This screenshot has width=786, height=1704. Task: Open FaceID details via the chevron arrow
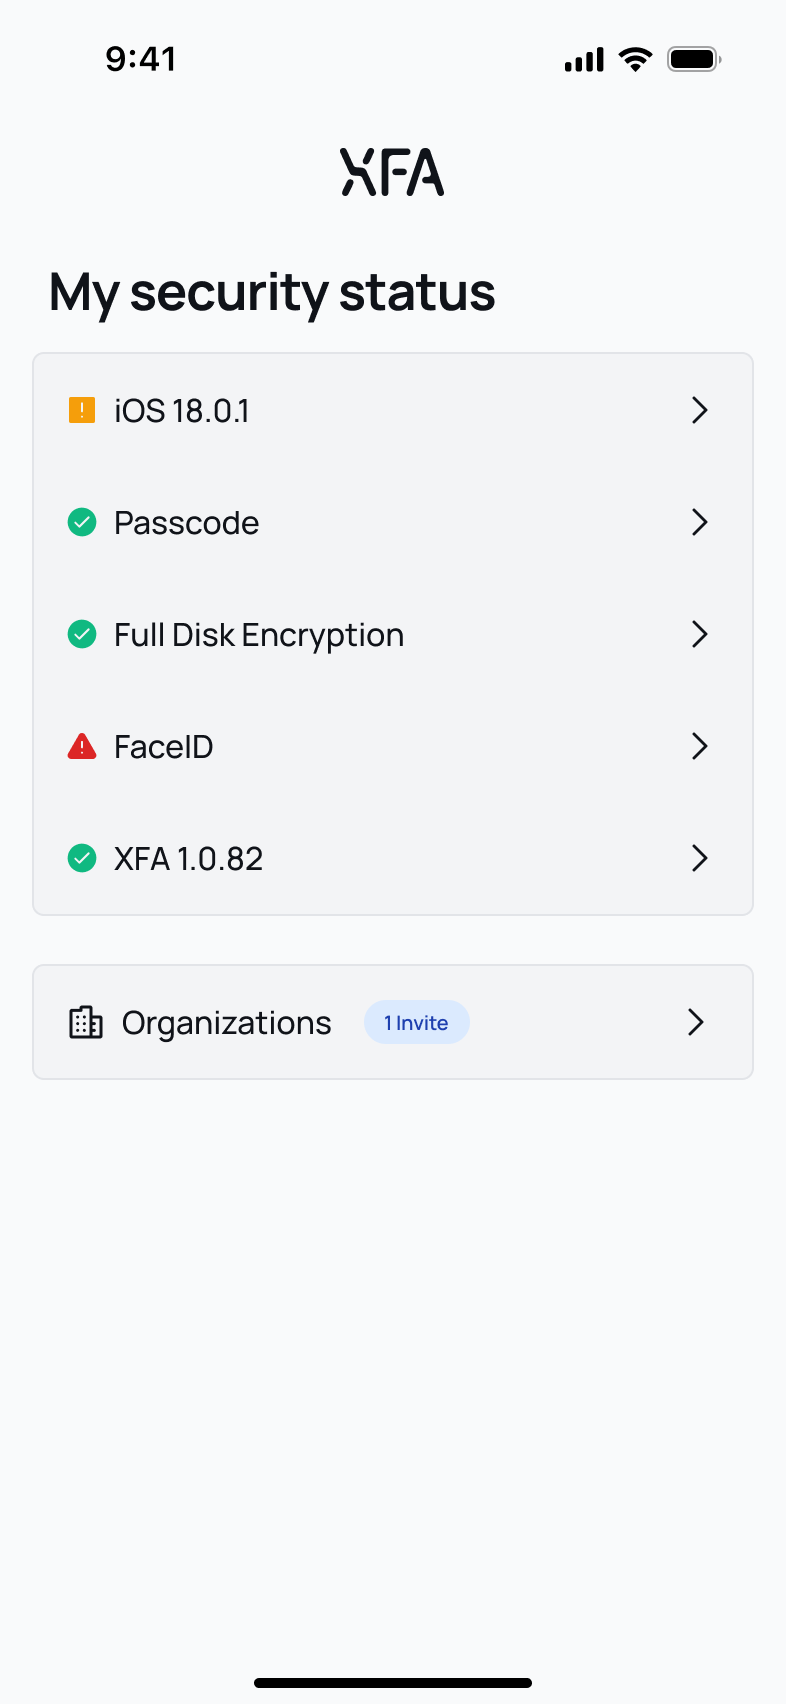pos(700,746)
